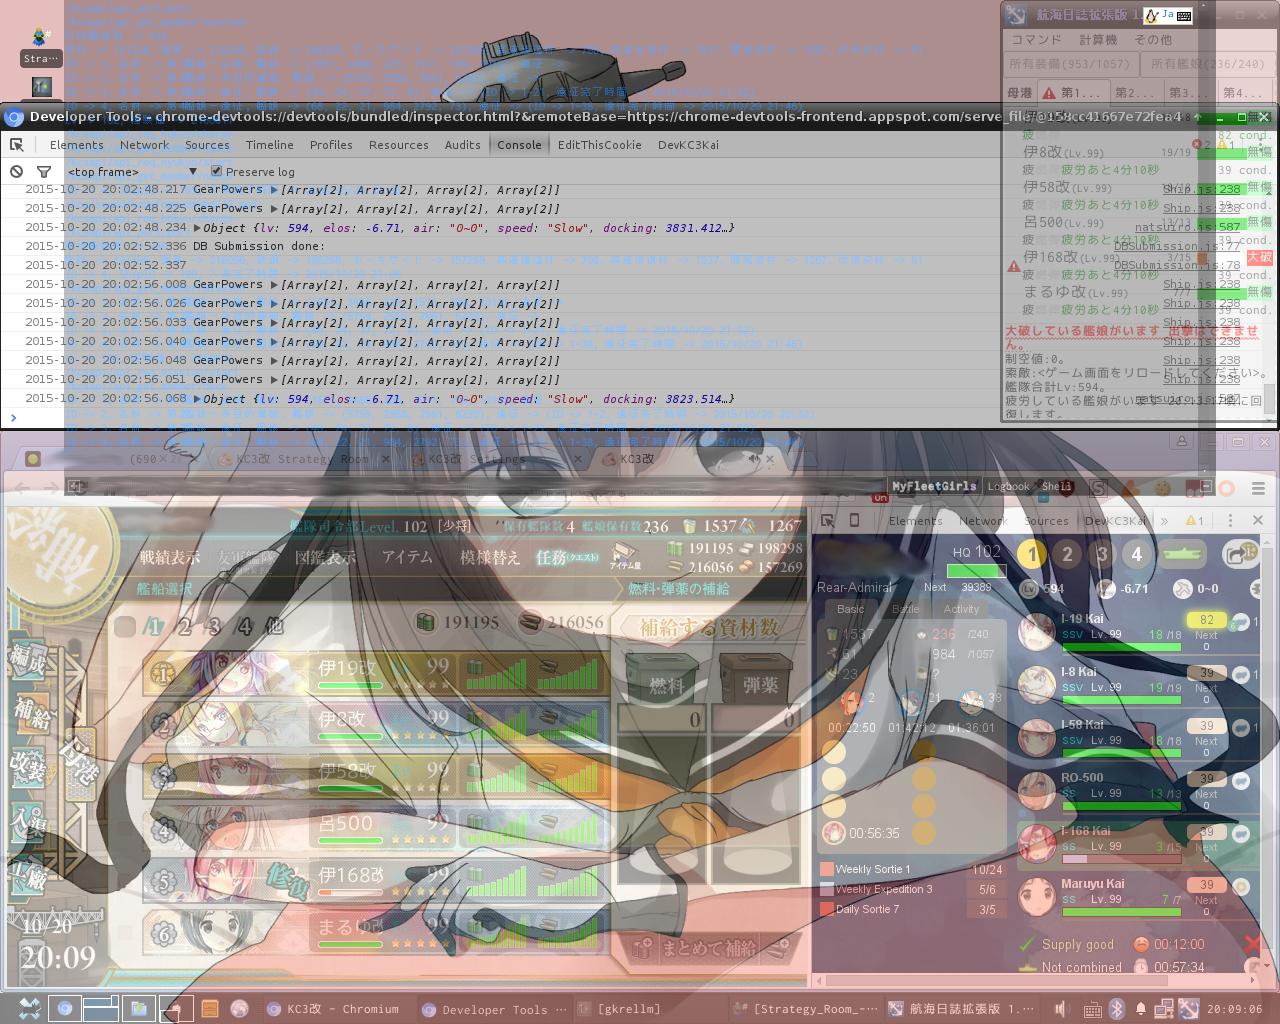This screenshot has width=1280, height=1024.
Task: Open the Resources tab
Action: point(398,145)
